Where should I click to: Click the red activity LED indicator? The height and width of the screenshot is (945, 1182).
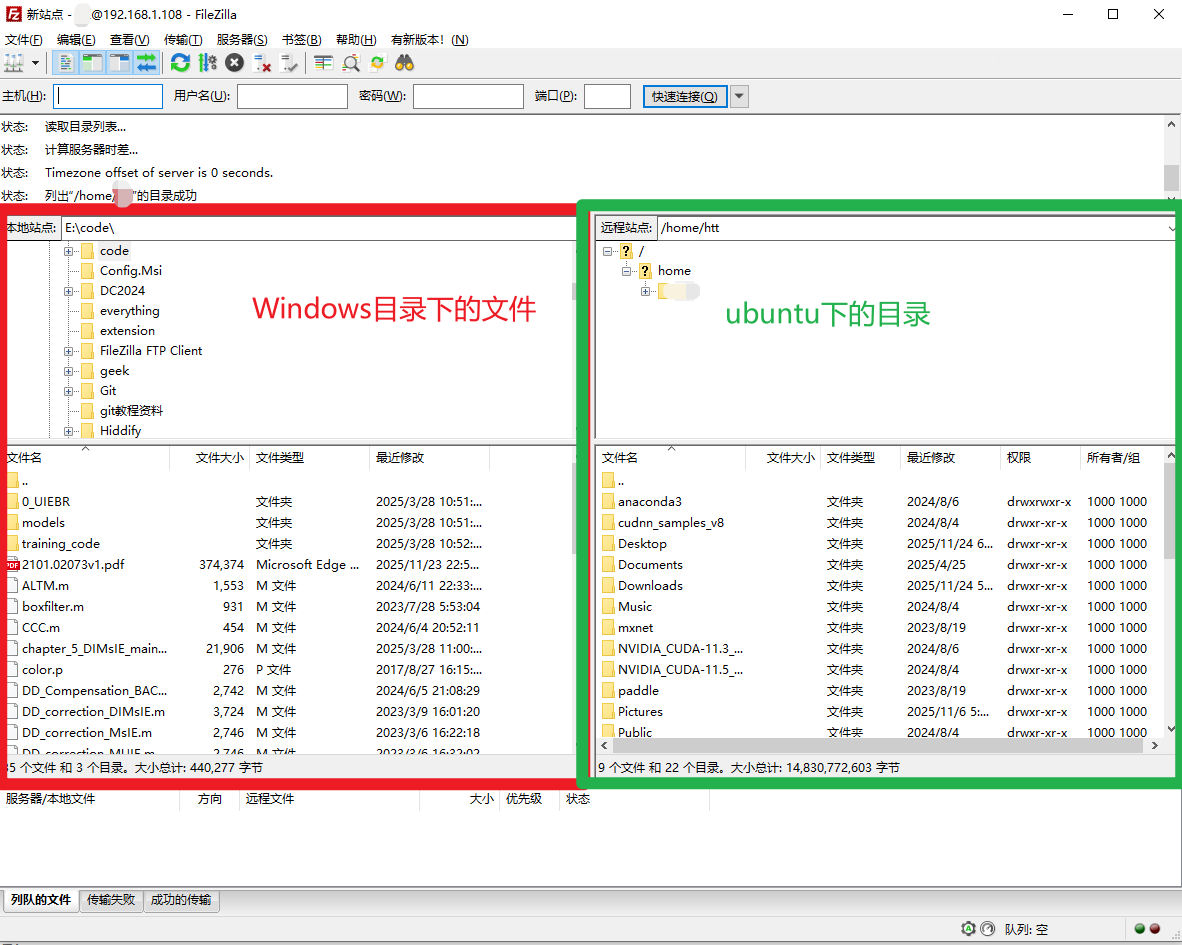[1155, 928]
